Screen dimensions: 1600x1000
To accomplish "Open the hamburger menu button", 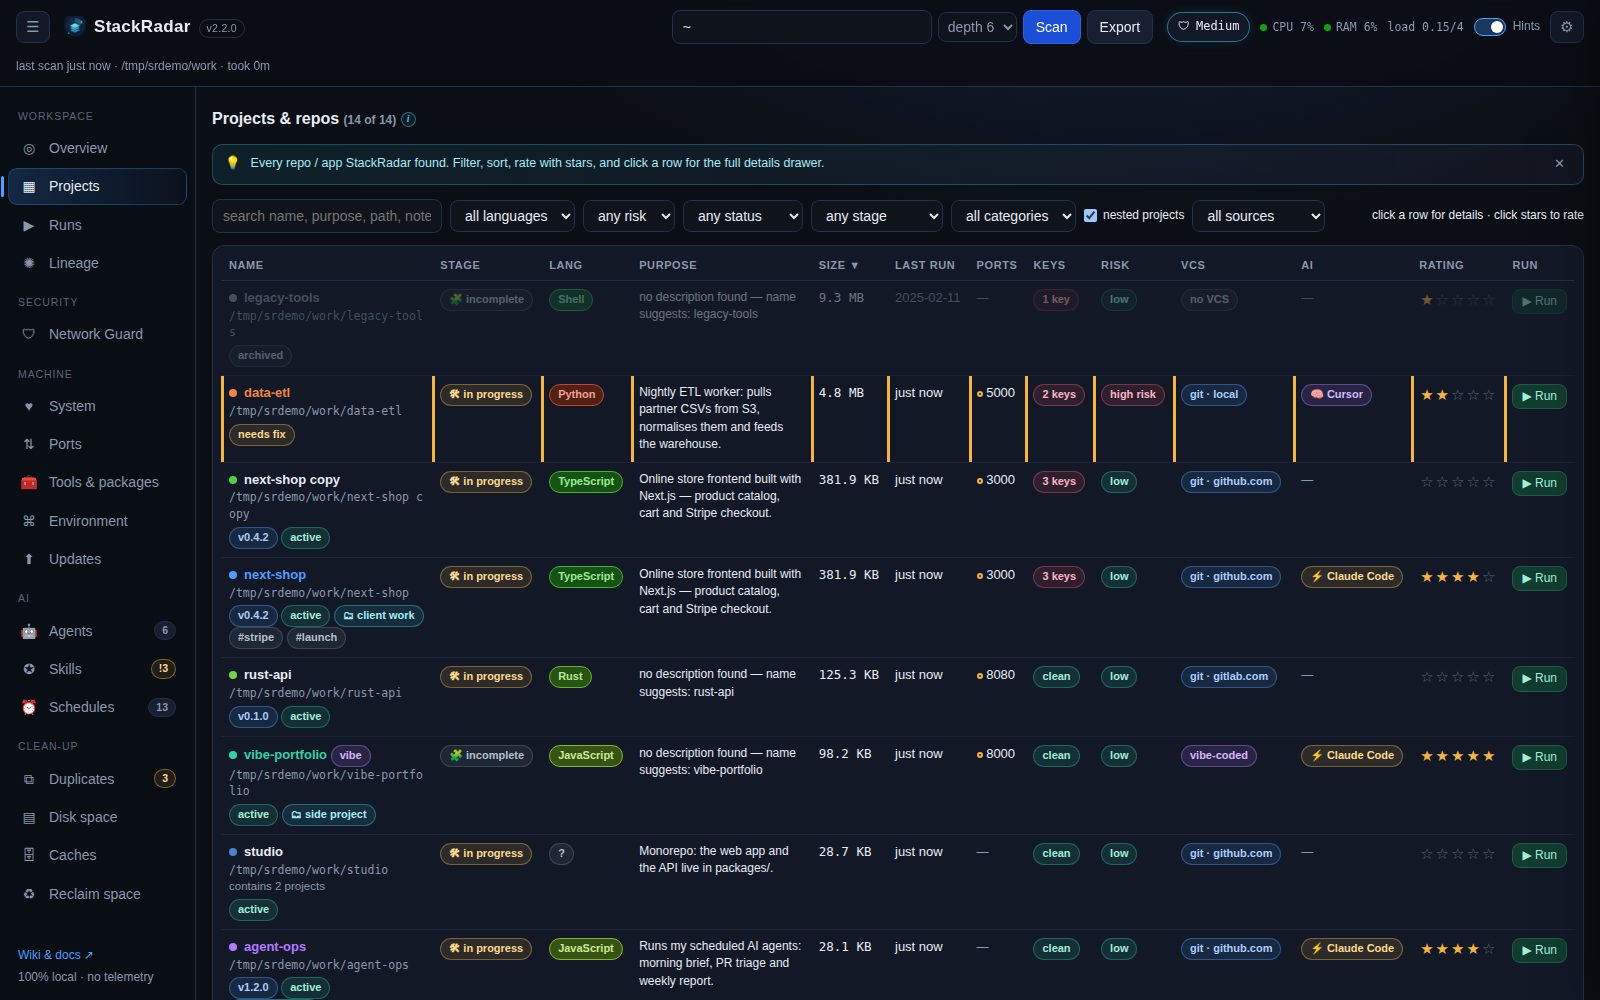I will coord(32,27).
